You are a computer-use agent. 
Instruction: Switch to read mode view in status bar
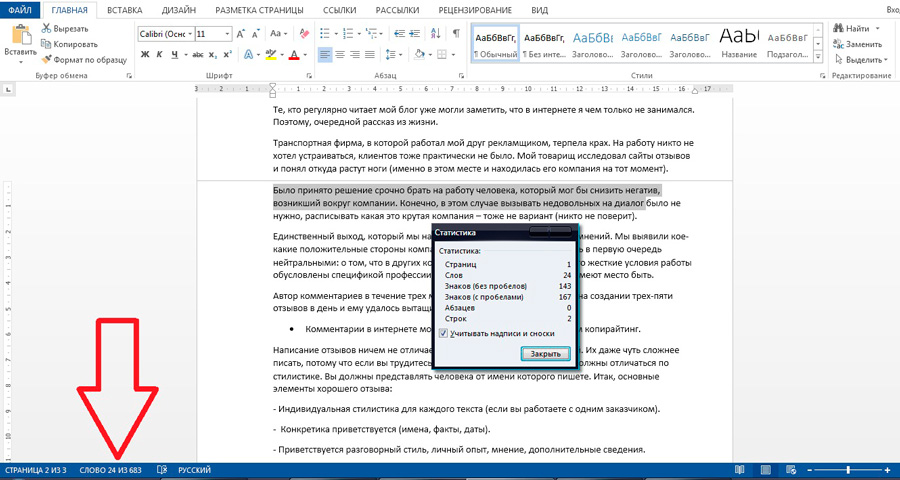(x=740, y=471)
